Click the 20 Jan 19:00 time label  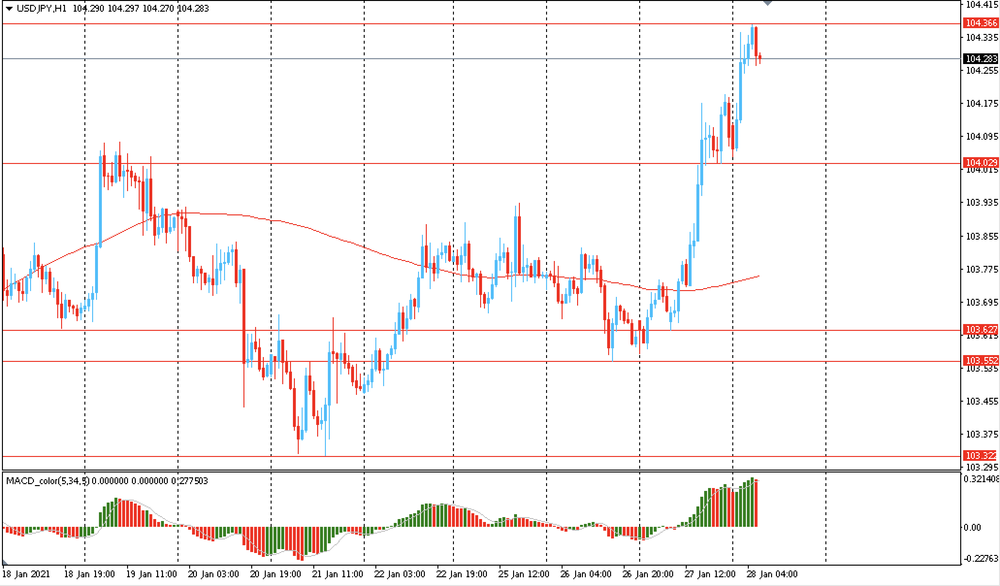pos(276,574)
